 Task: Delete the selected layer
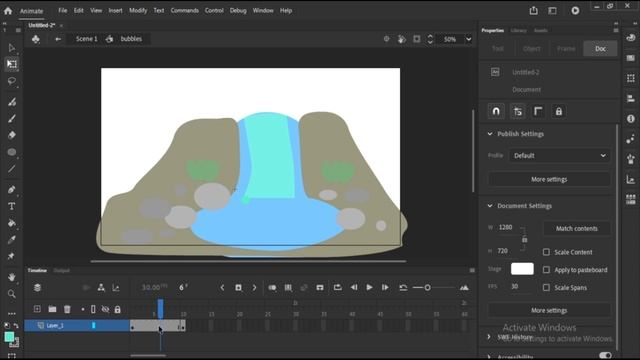tap(67, 309)
